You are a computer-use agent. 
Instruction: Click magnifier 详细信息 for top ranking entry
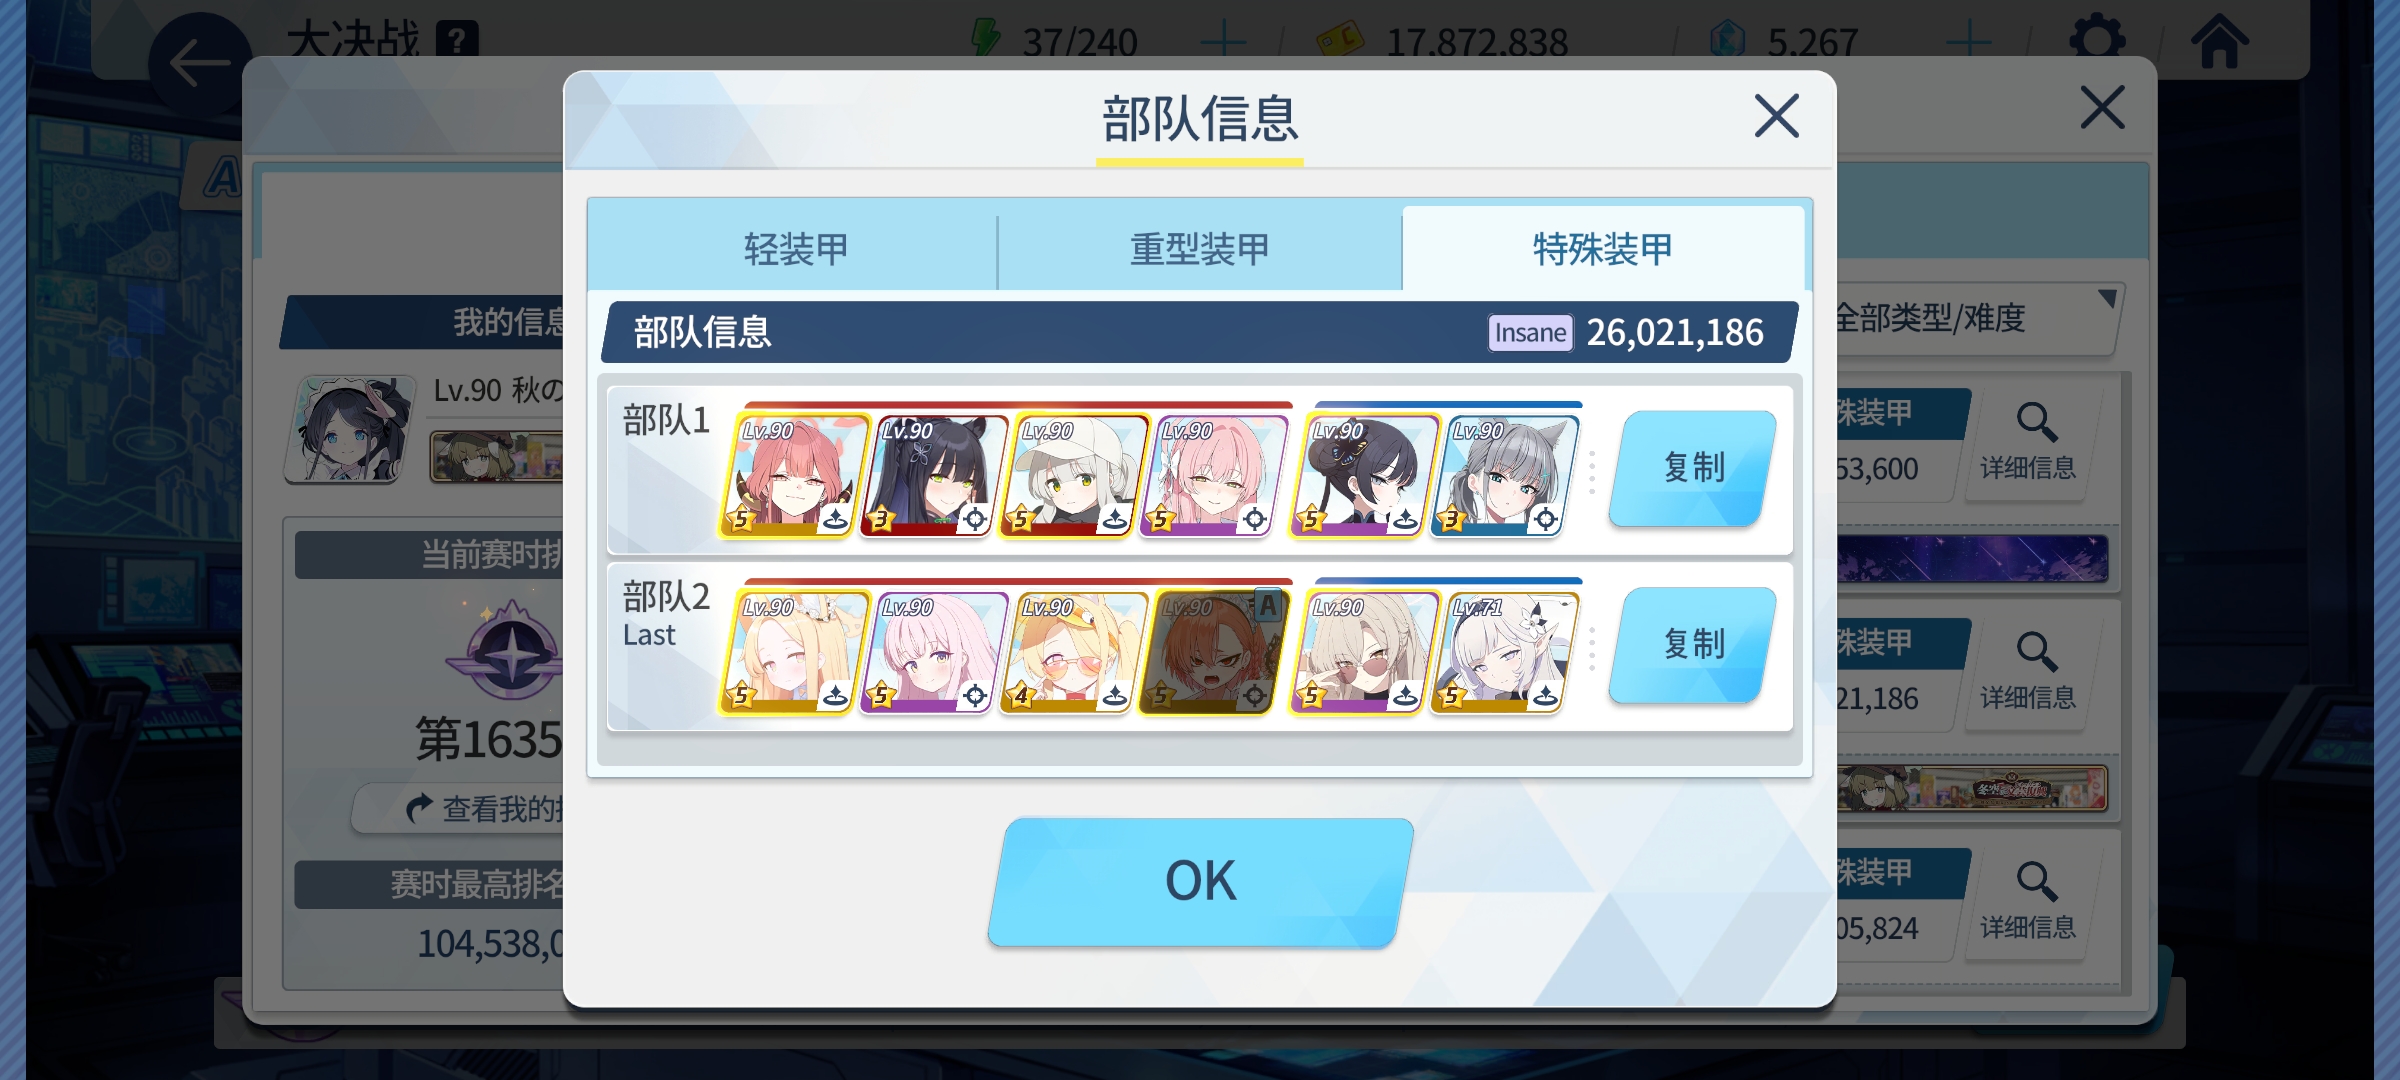pos(2028,441)
